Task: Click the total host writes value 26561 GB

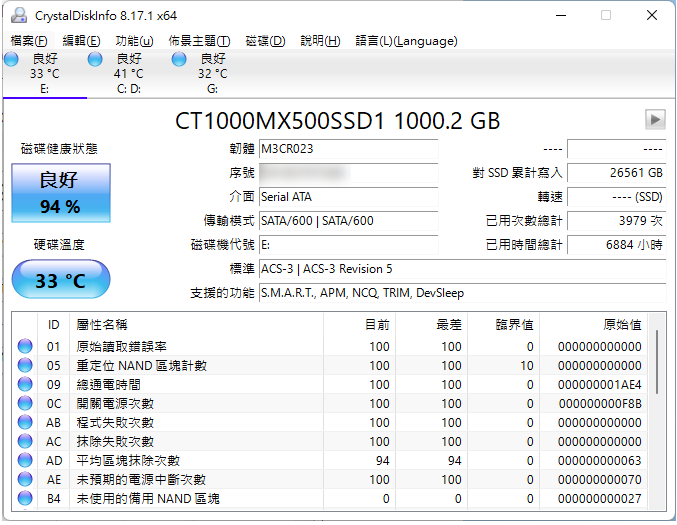Action: (617, 173)
